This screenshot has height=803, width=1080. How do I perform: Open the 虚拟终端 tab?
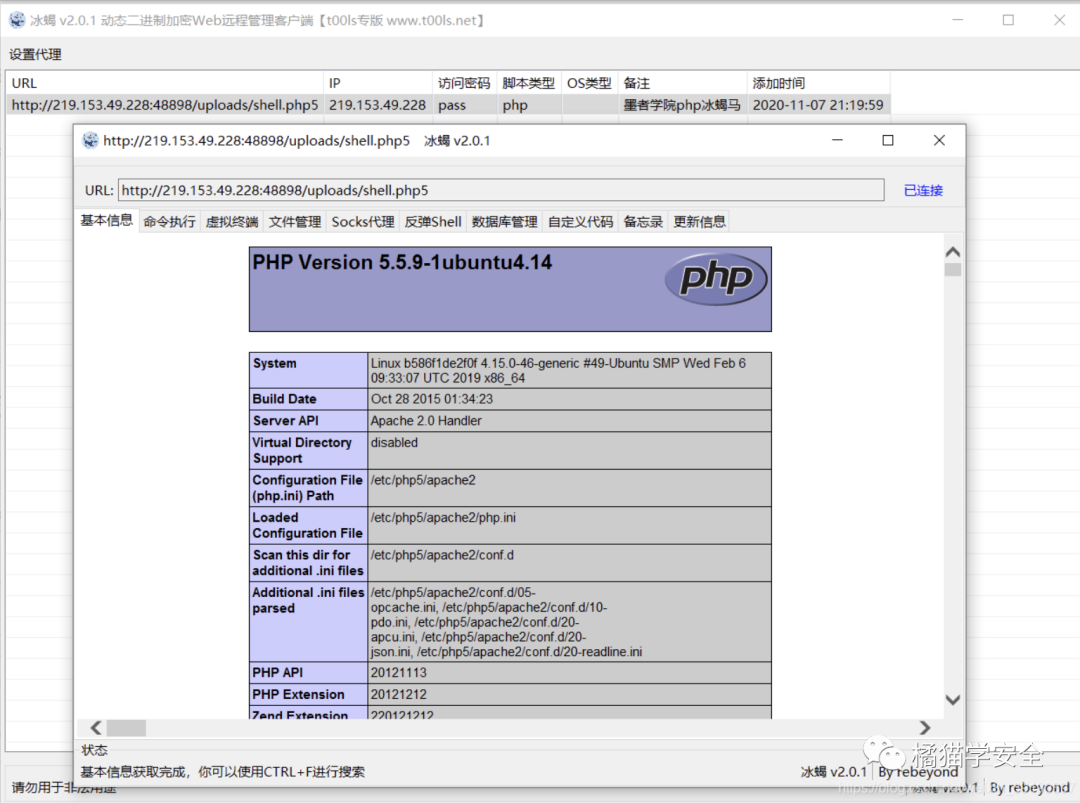(x=232, y=222)
